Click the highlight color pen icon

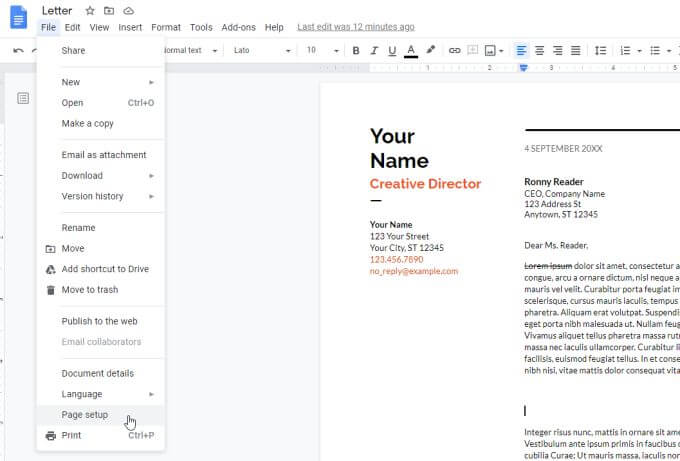(x=431, y=50)
